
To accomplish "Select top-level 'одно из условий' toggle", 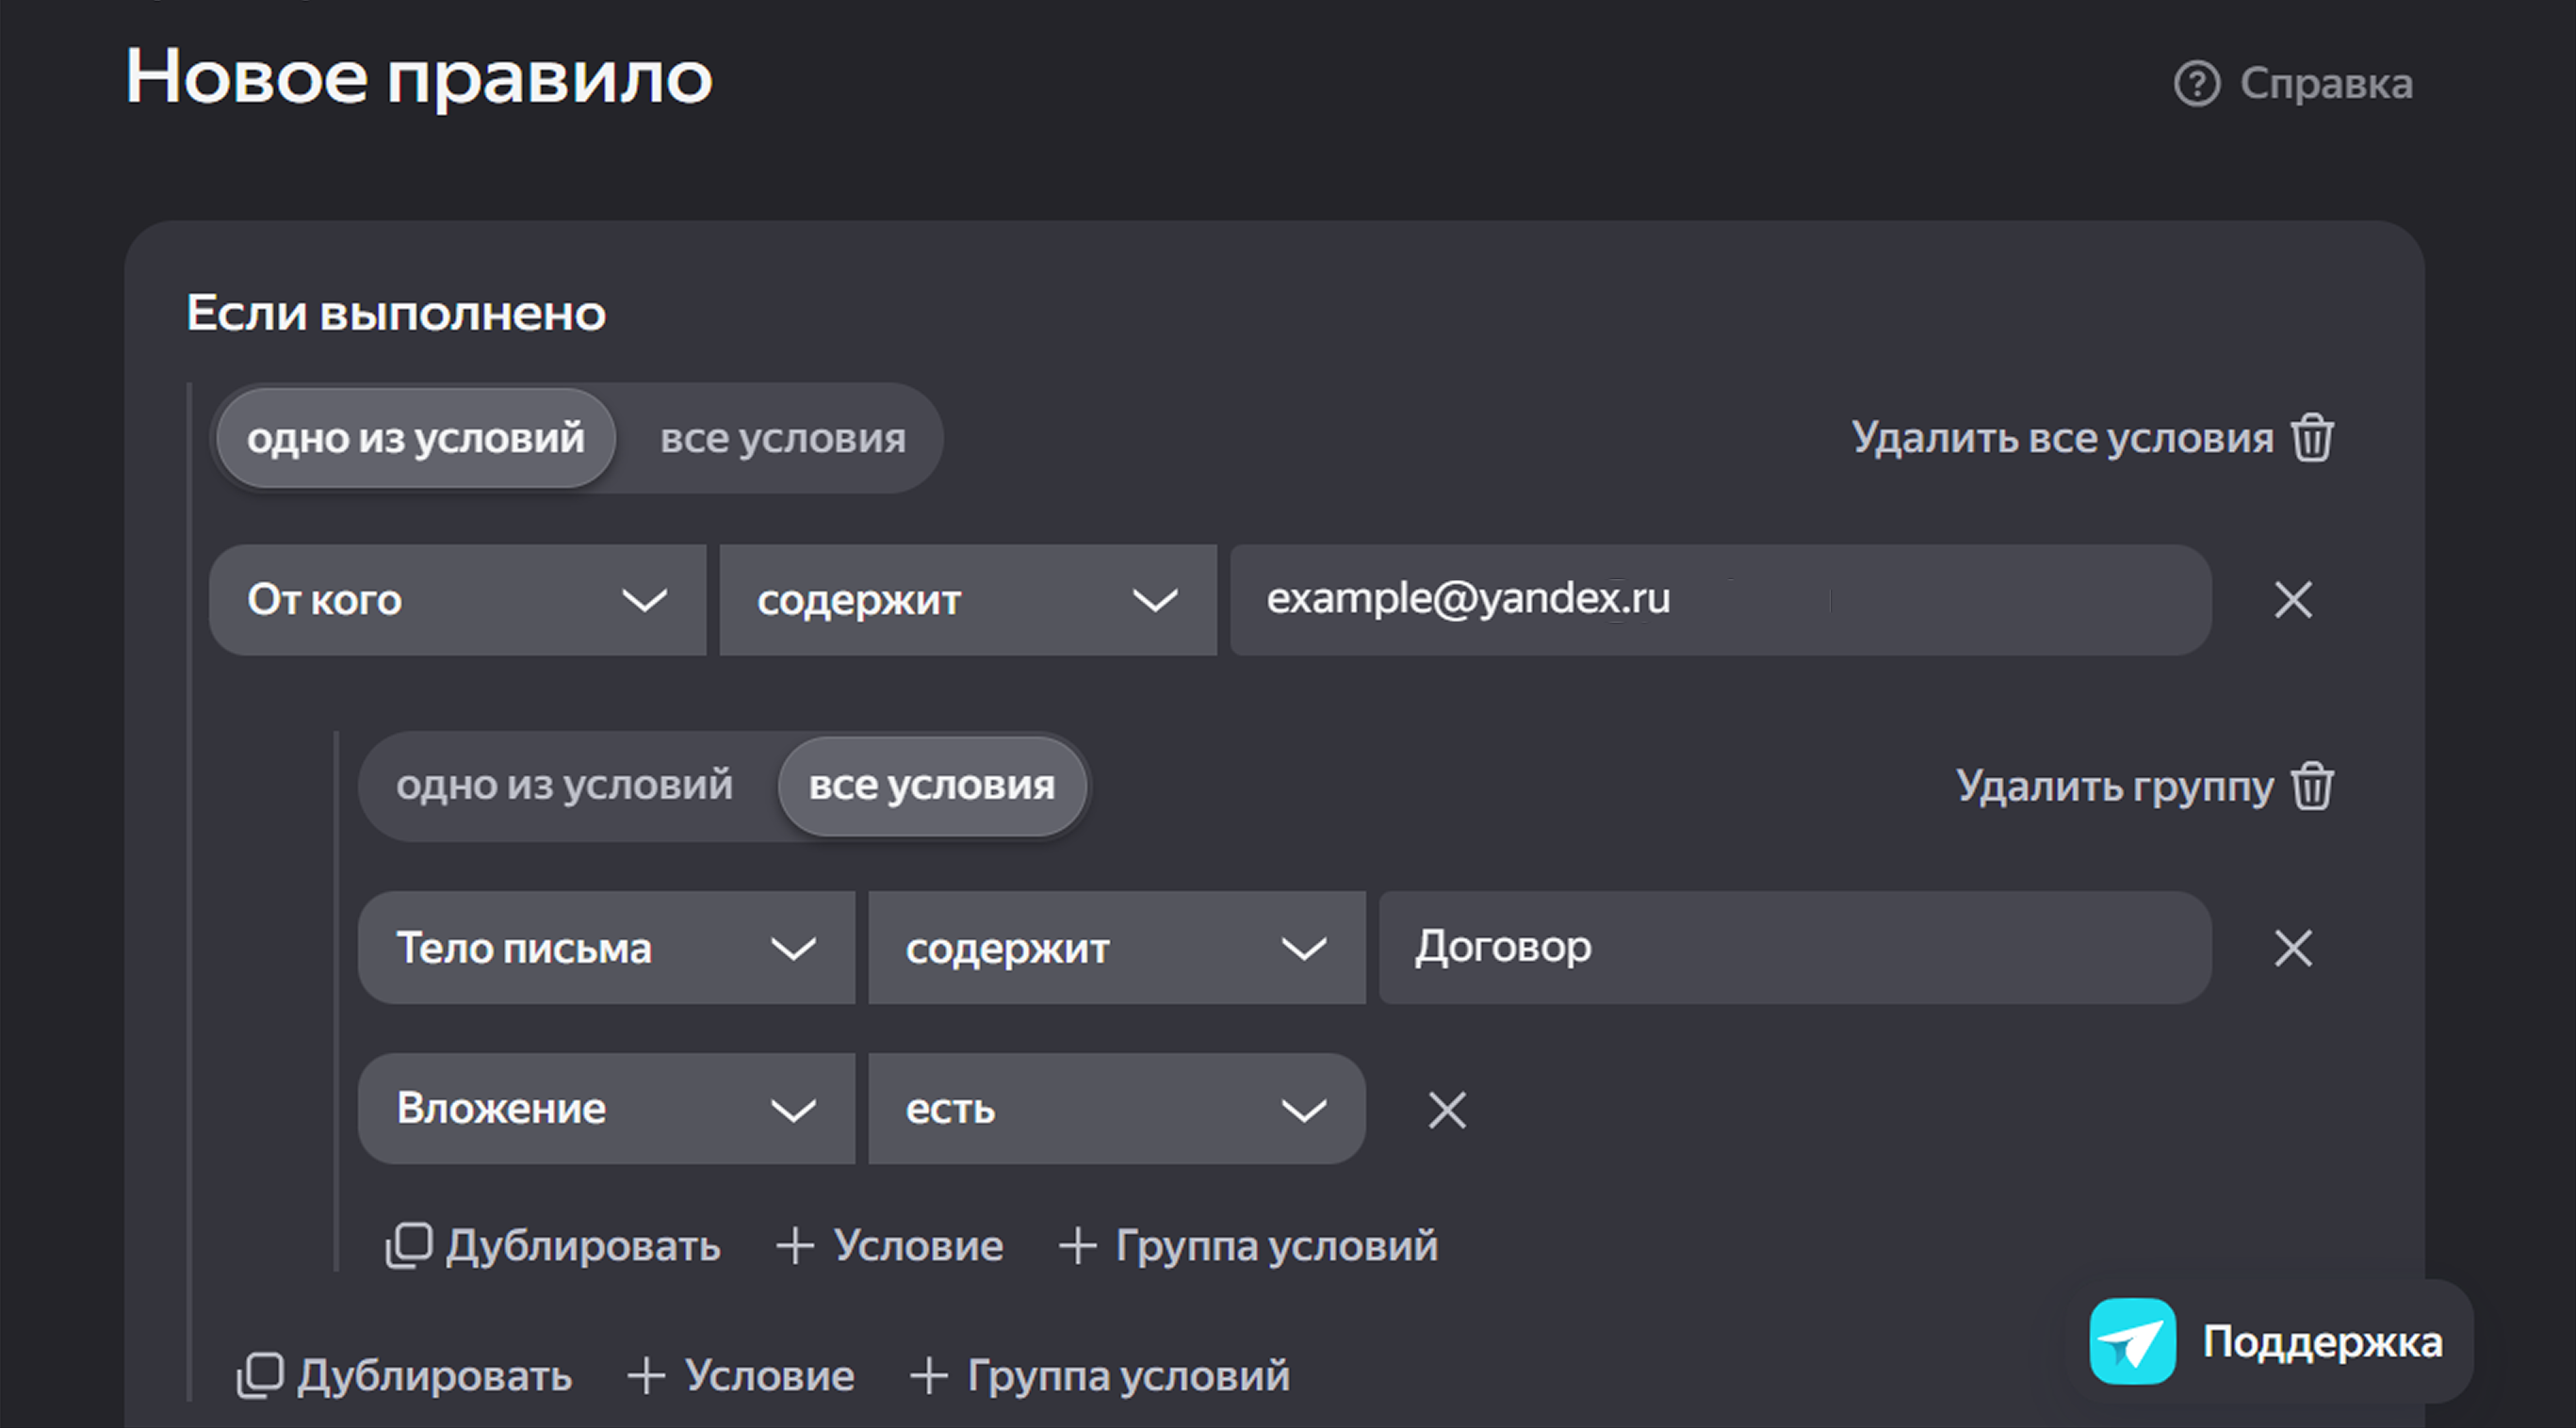I will tap(415, 438).
